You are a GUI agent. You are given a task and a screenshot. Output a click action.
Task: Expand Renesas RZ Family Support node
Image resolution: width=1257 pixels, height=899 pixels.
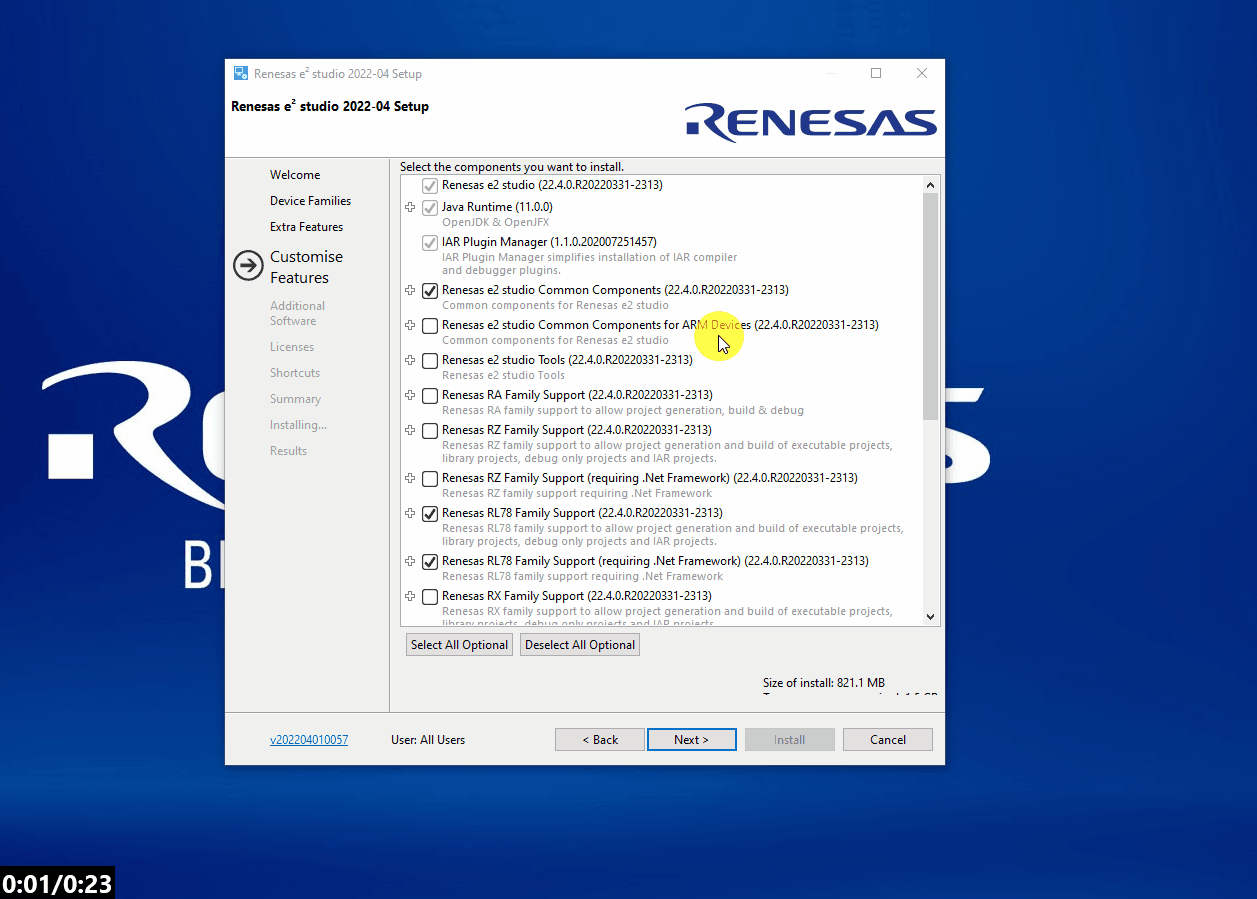[x=410, y=430]
